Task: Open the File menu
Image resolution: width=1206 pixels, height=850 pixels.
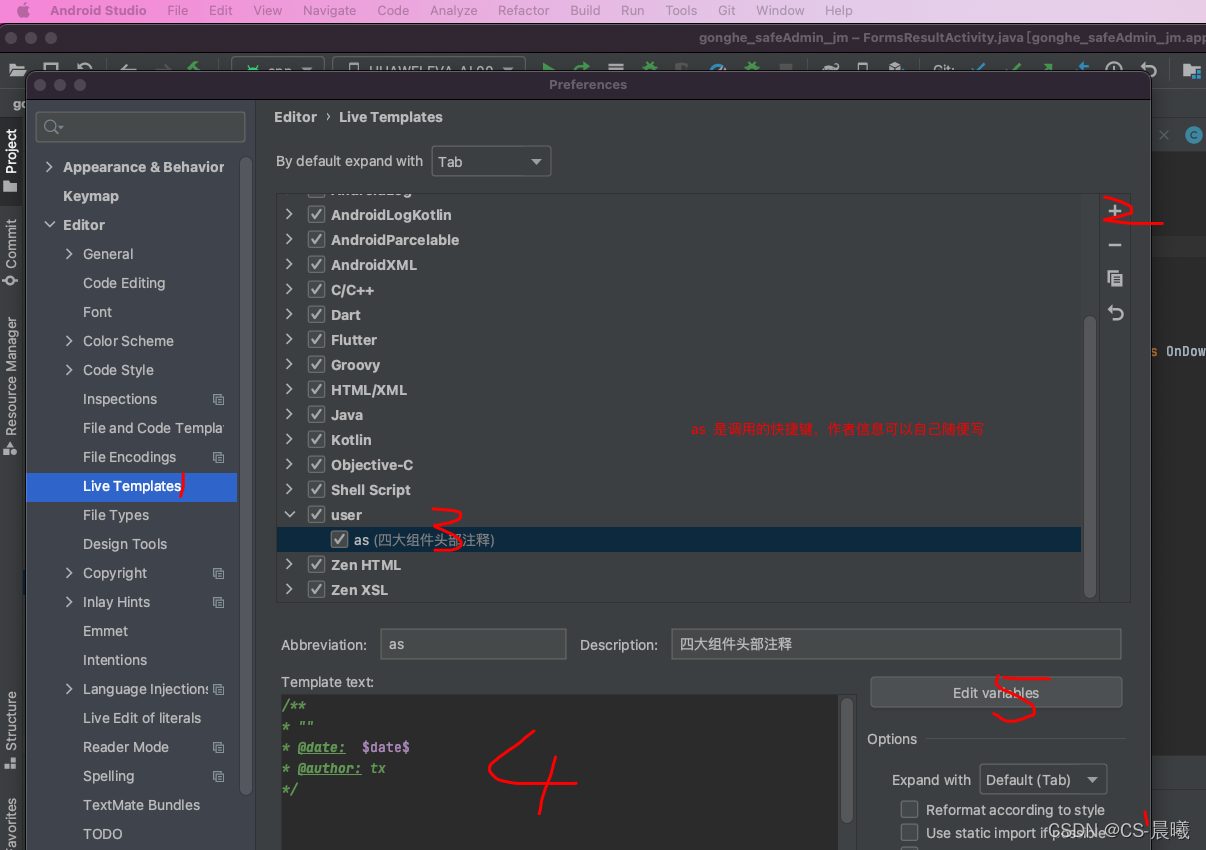Action: point(177,11)
